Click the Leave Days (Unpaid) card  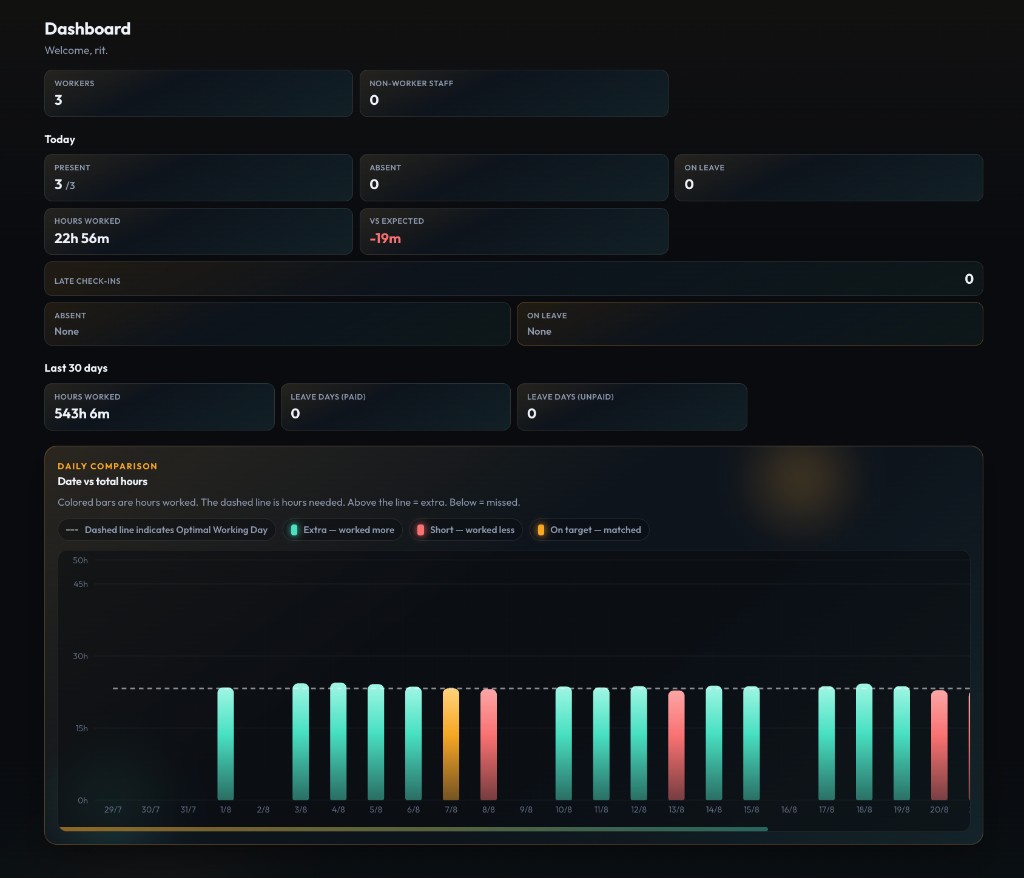pos(632,407)
